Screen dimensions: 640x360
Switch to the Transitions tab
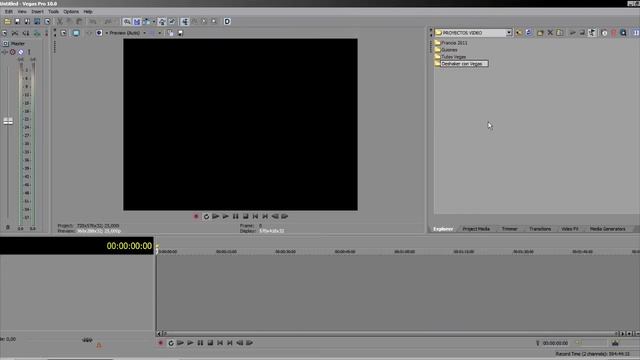point(540,229)
